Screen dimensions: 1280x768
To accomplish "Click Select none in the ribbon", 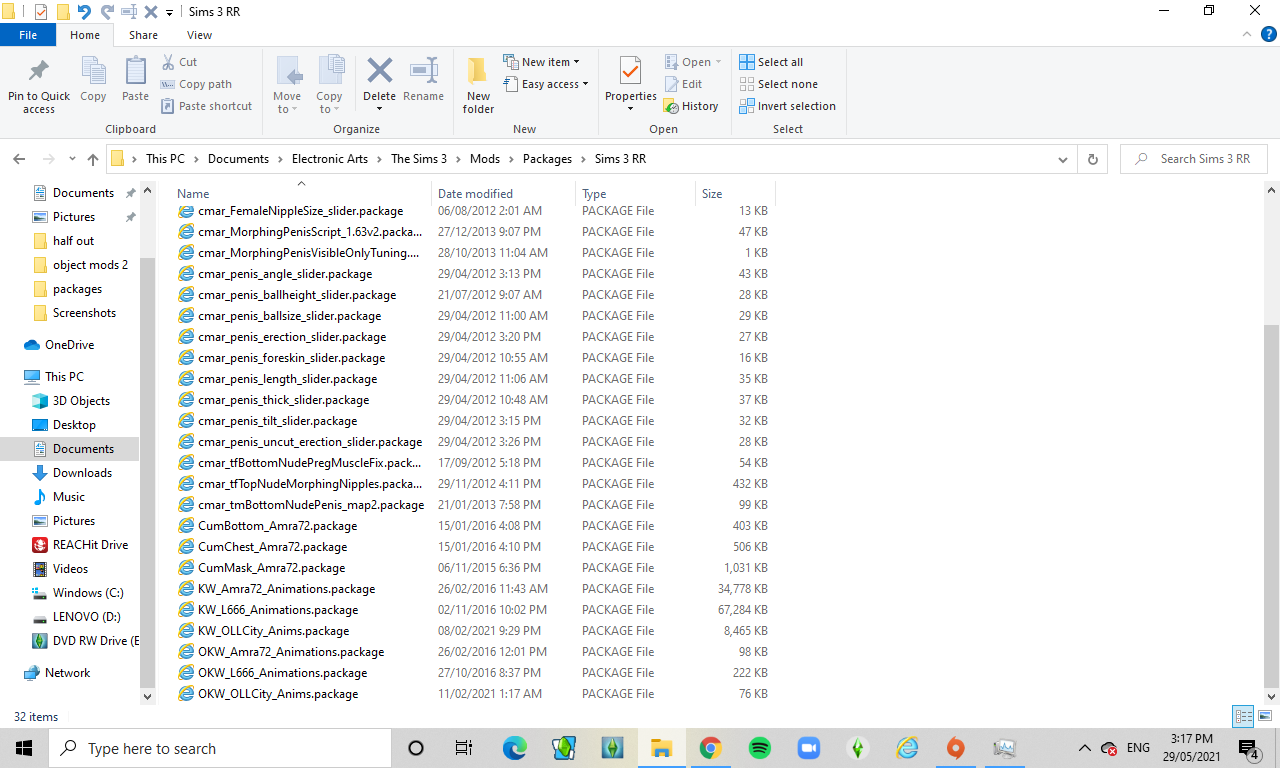I will point(778,84).
